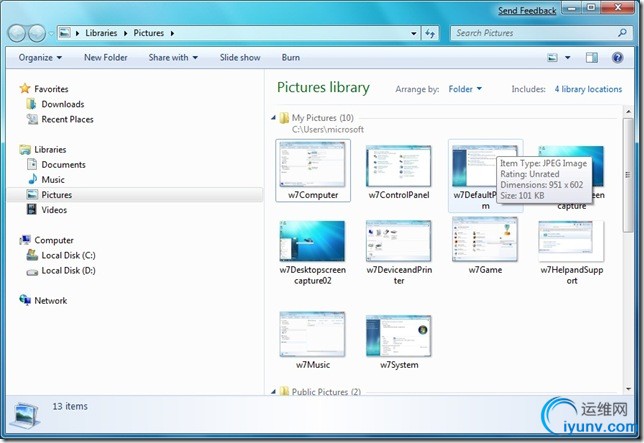Click the Send Feedback link
Viewport: 644px width, 443px height.
click(x=527, y=11)
